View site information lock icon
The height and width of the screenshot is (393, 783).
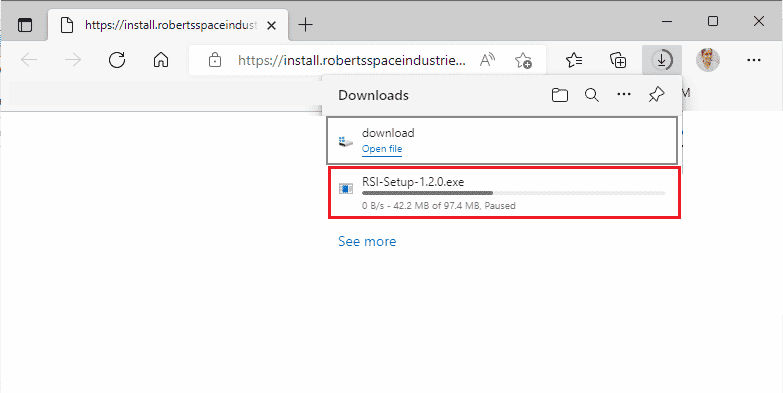pos(215,60)
